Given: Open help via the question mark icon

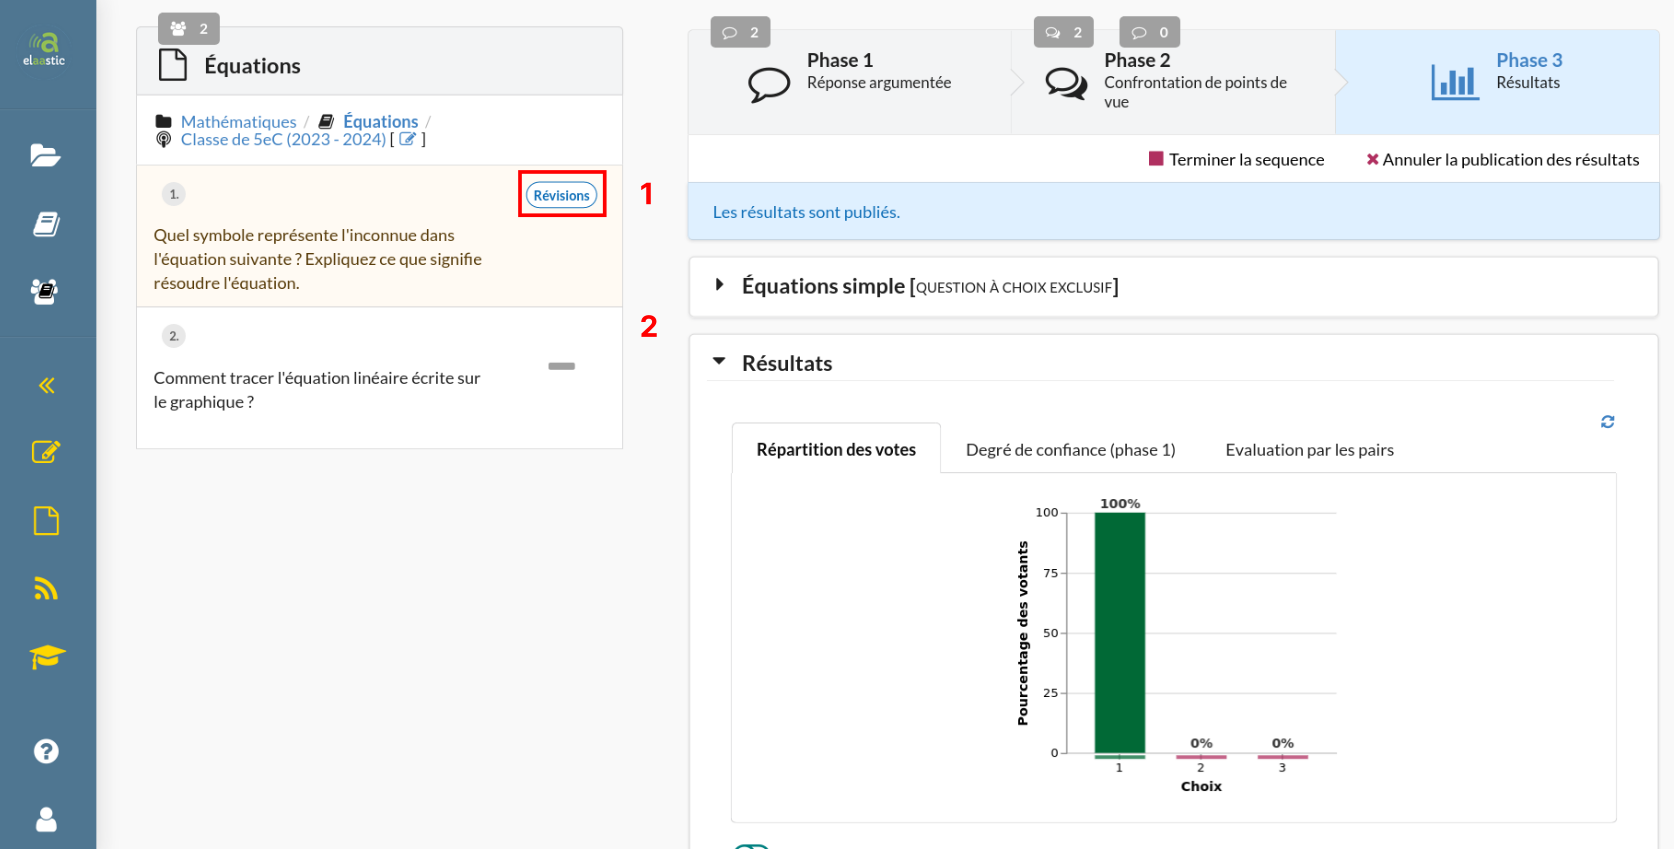Looking at the screenshot, I should (x=46, y=751).
